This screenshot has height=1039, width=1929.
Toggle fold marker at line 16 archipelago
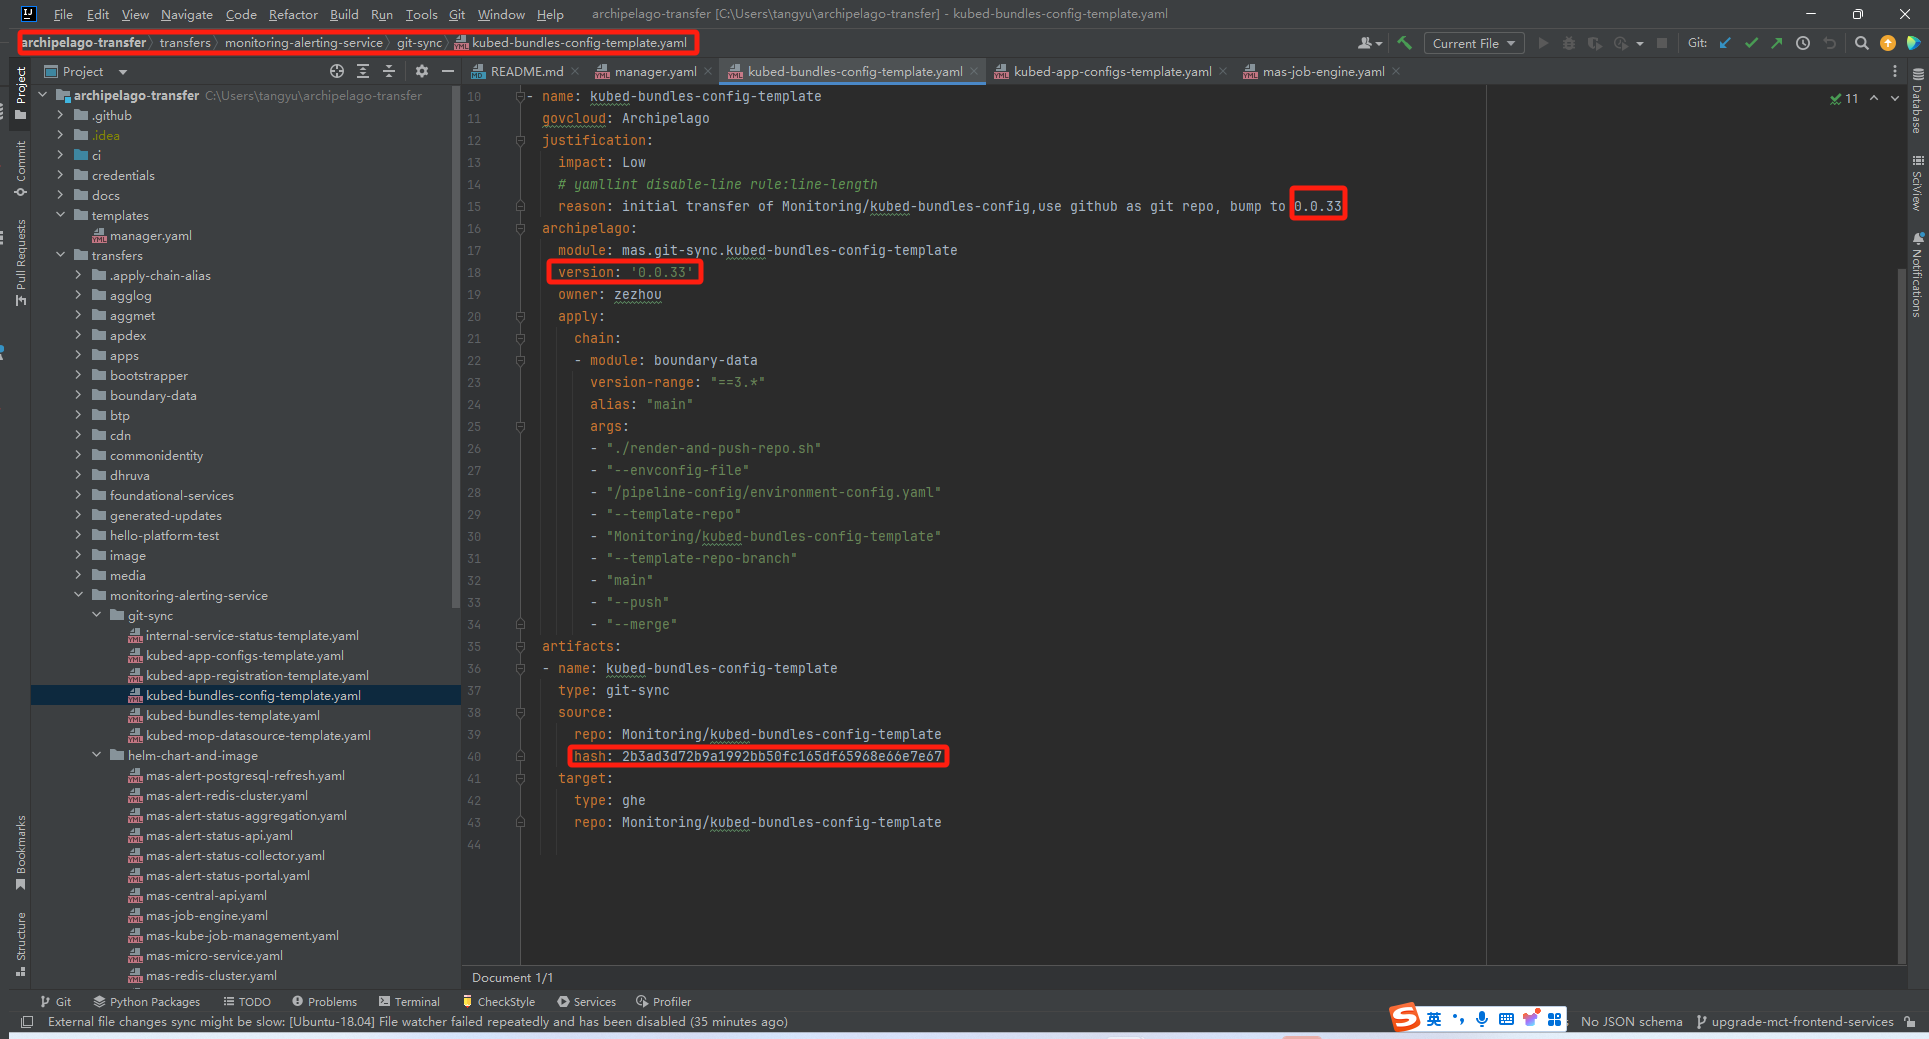(x=520, y=229)
